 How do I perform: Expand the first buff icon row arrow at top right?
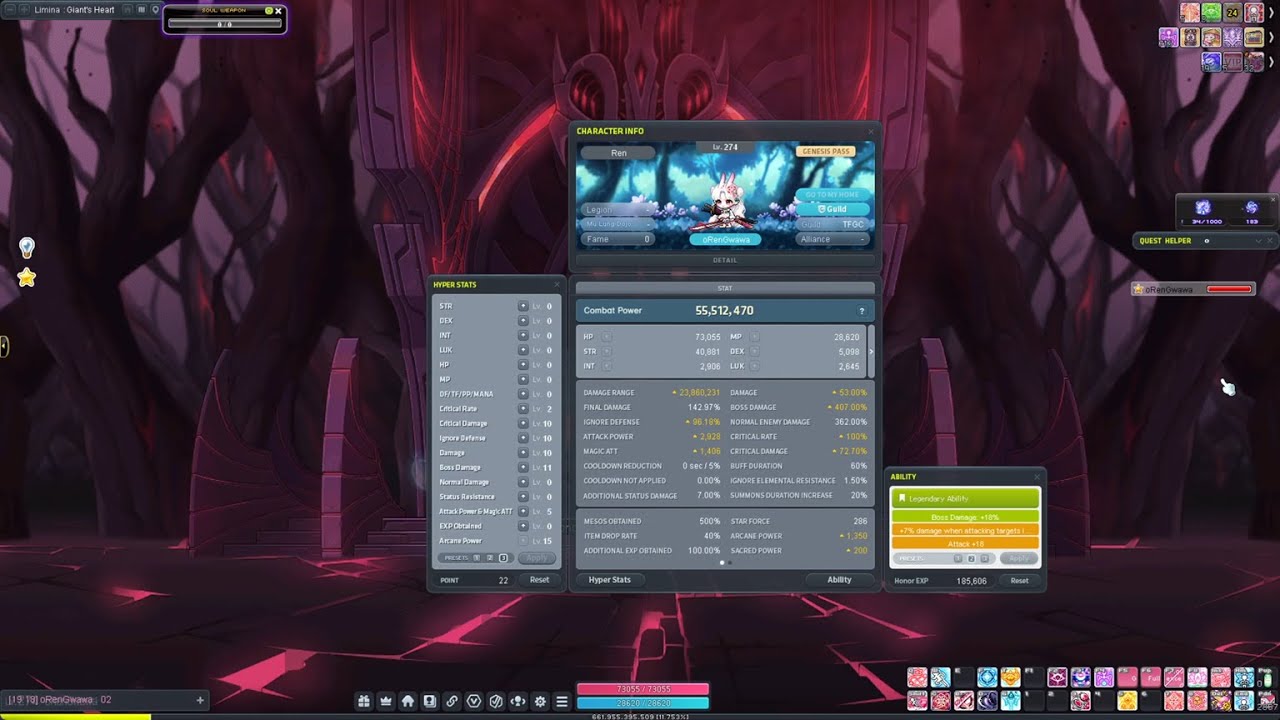tap(1271, 13)
